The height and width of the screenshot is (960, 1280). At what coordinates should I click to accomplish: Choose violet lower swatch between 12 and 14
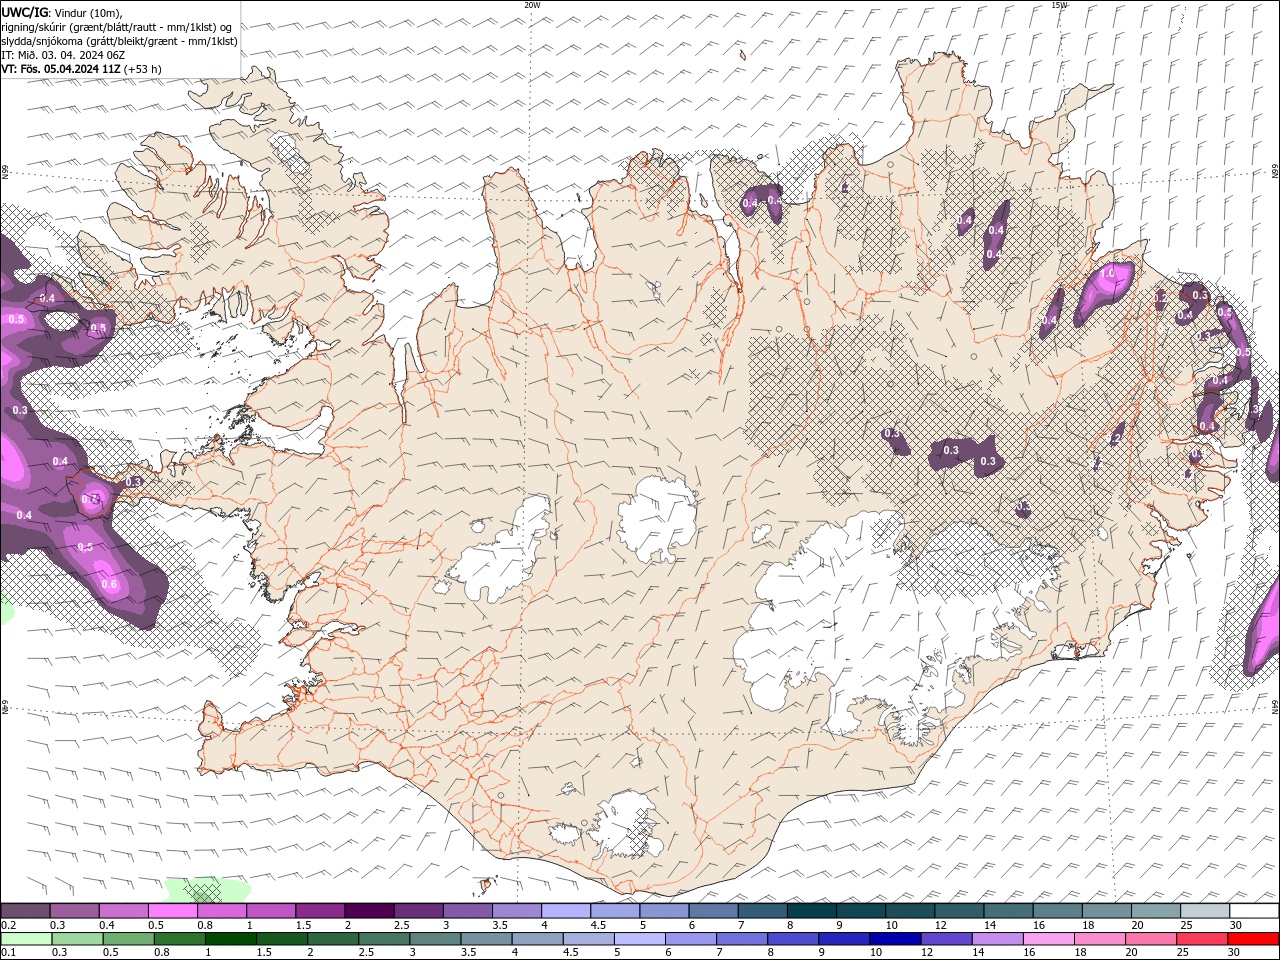[945, 939]
